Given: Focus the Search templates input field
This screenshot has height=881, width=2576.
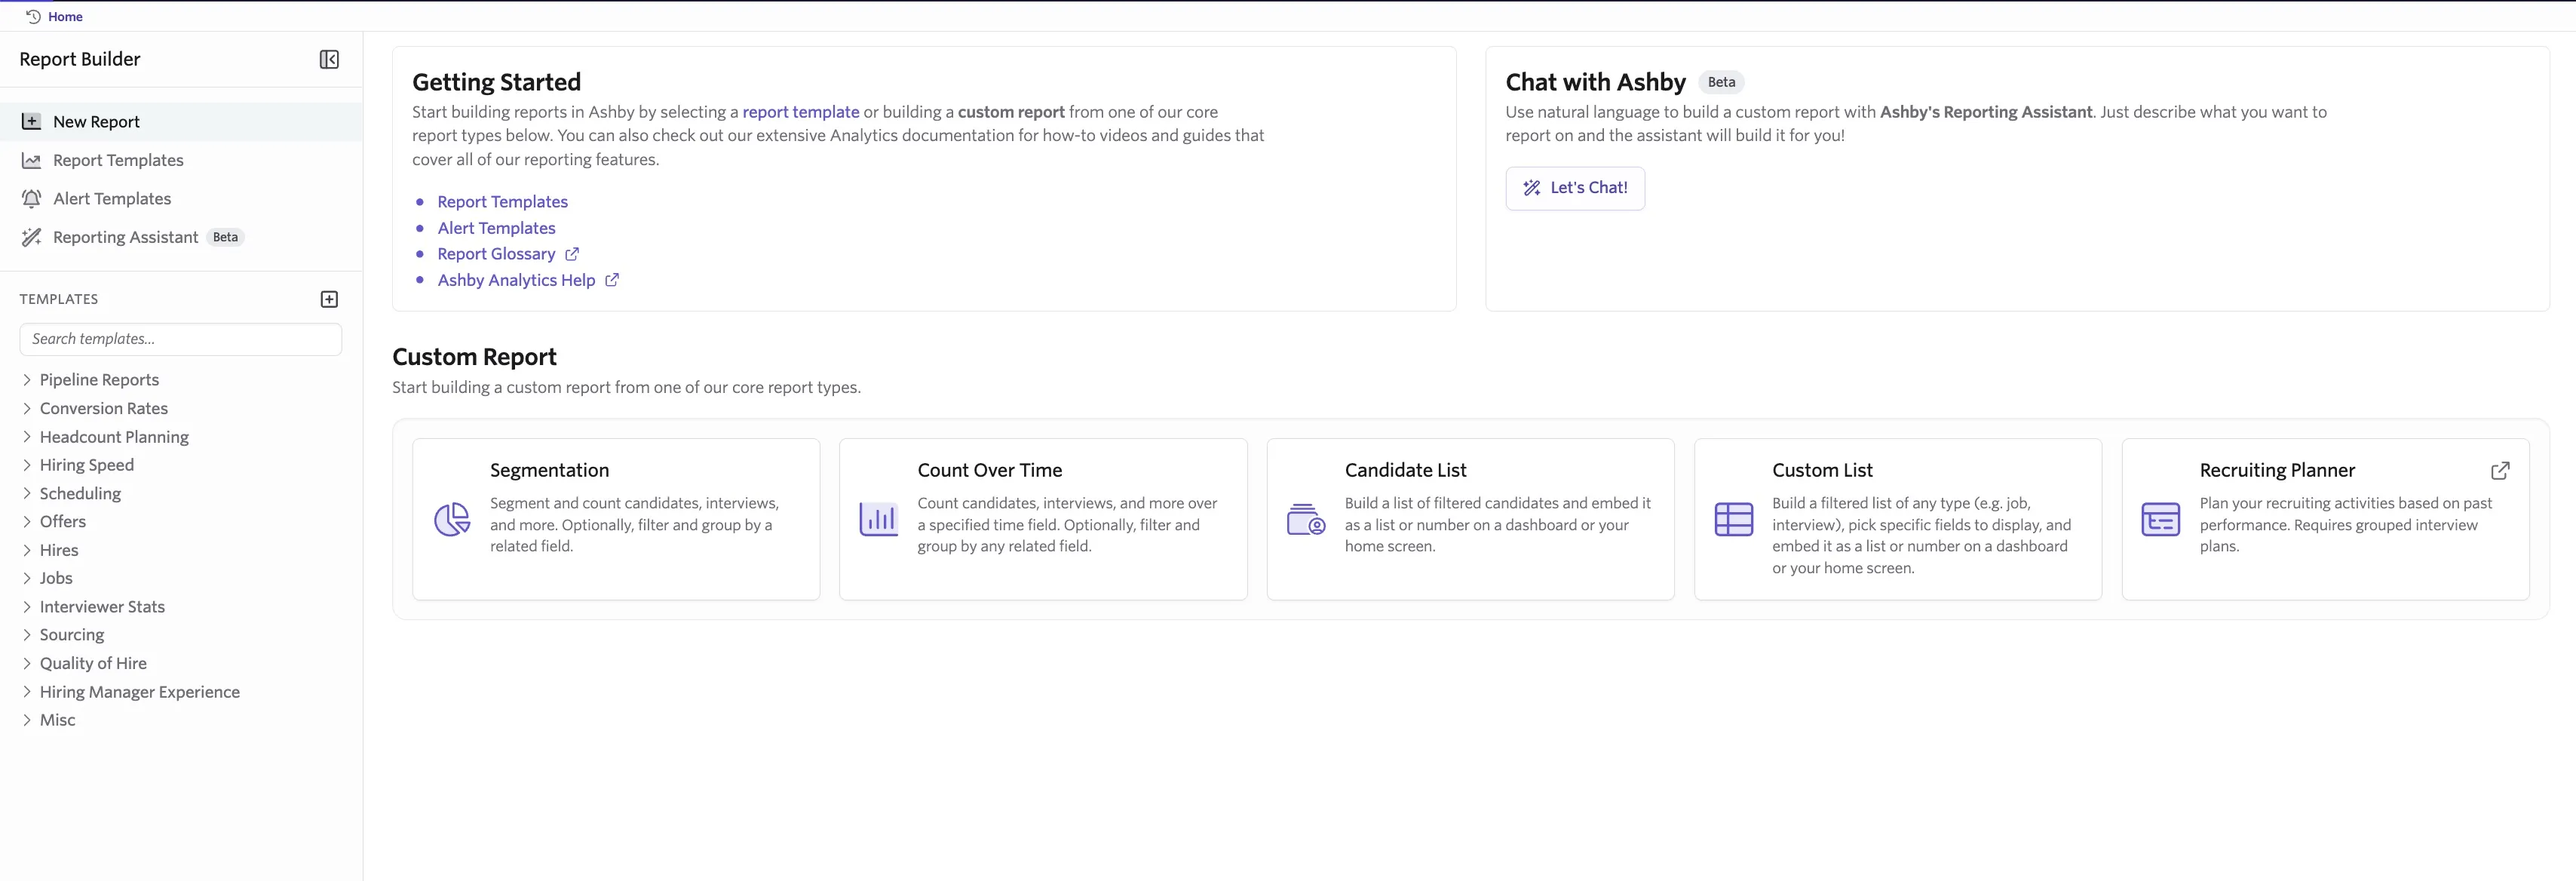Looking at the screenshot, I should 181,339.
